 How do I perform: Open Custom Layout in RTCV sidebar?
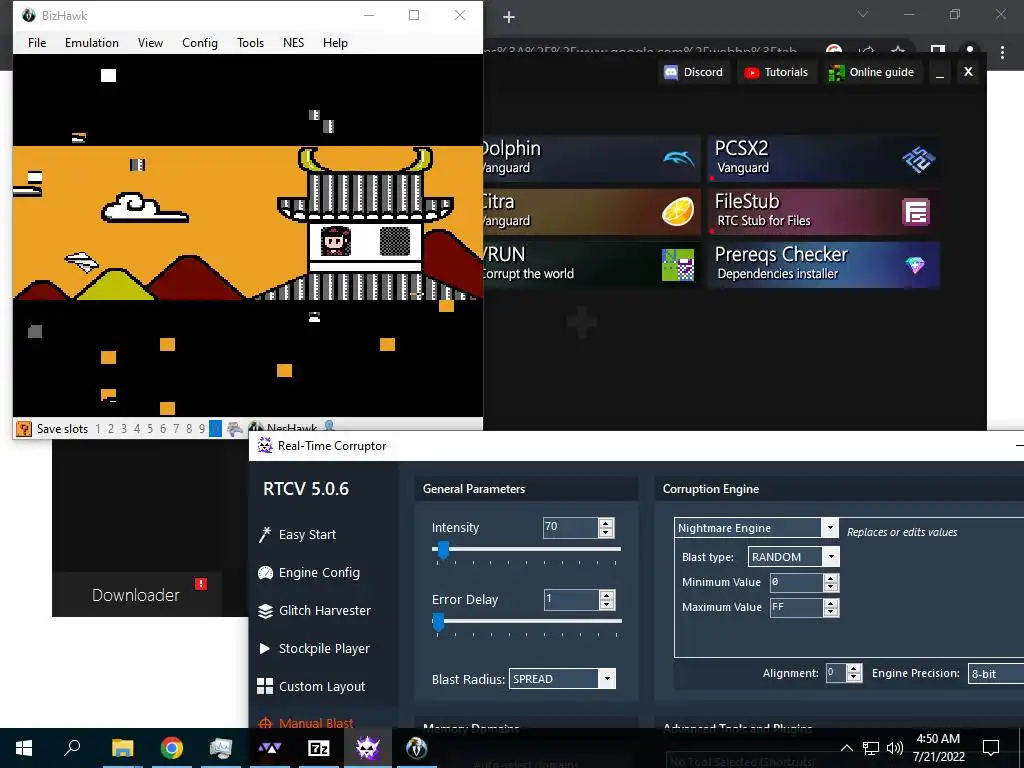tap(322, 686)
